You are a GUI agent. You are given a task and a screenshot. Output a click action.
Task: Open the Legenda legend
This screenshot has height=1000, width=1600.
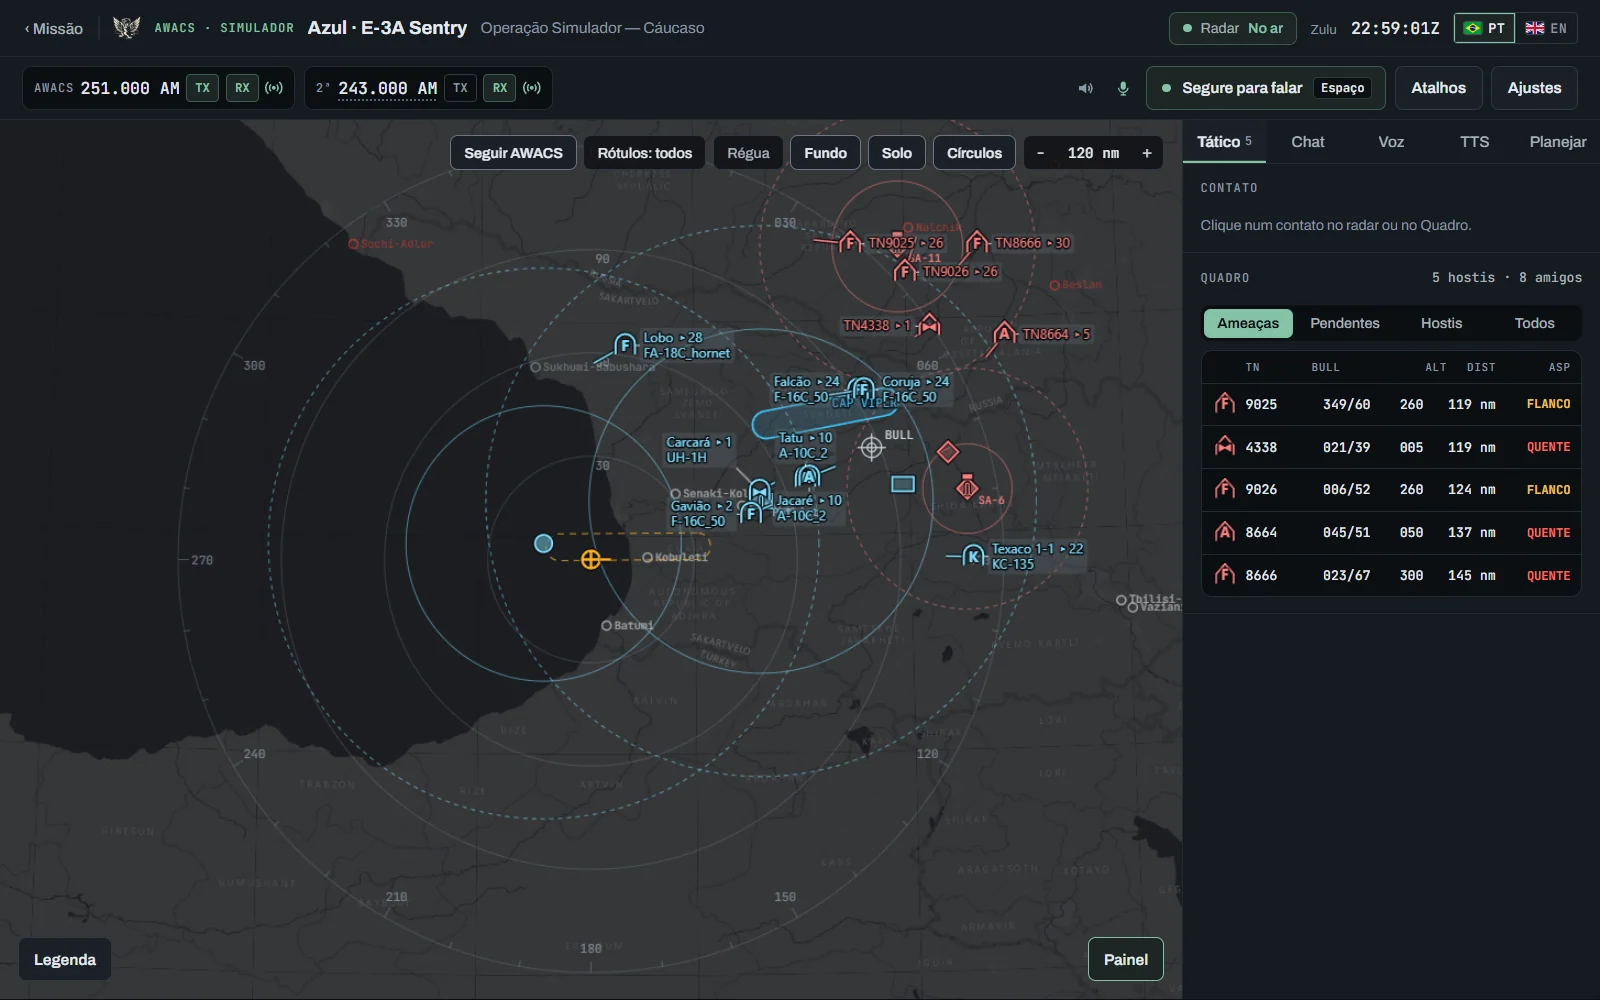[x=65, y=959]
